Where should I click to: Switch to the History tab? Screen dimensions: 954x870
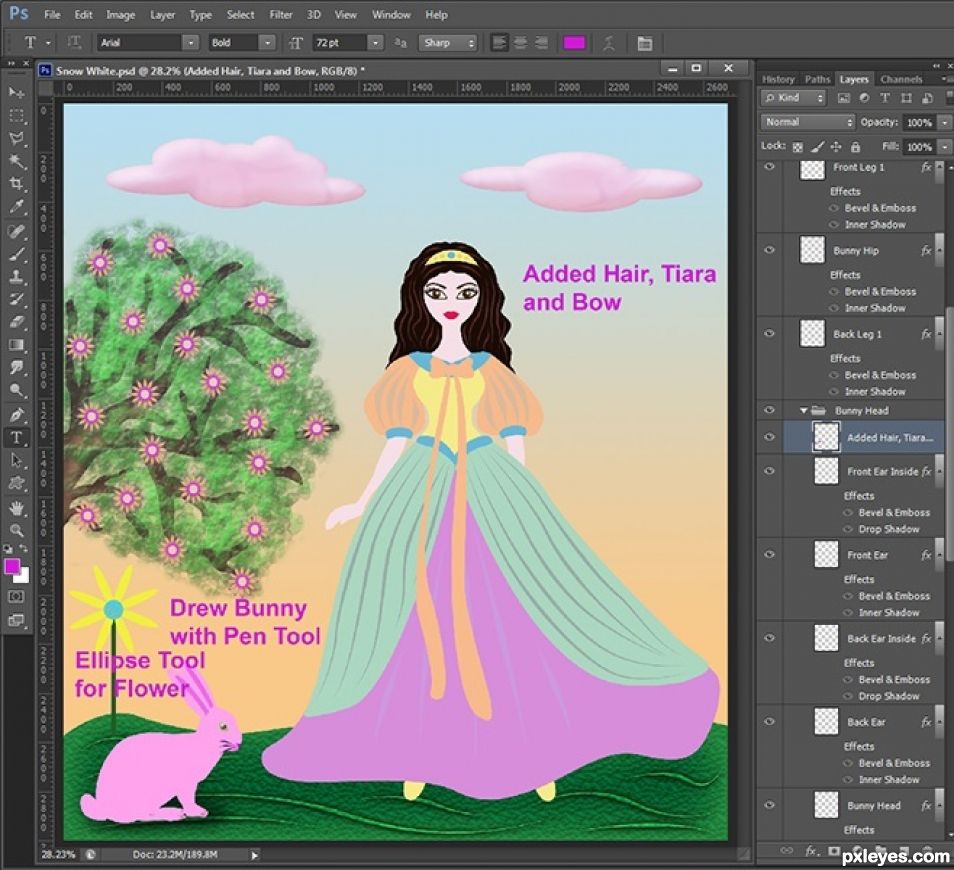coord(778,79)
